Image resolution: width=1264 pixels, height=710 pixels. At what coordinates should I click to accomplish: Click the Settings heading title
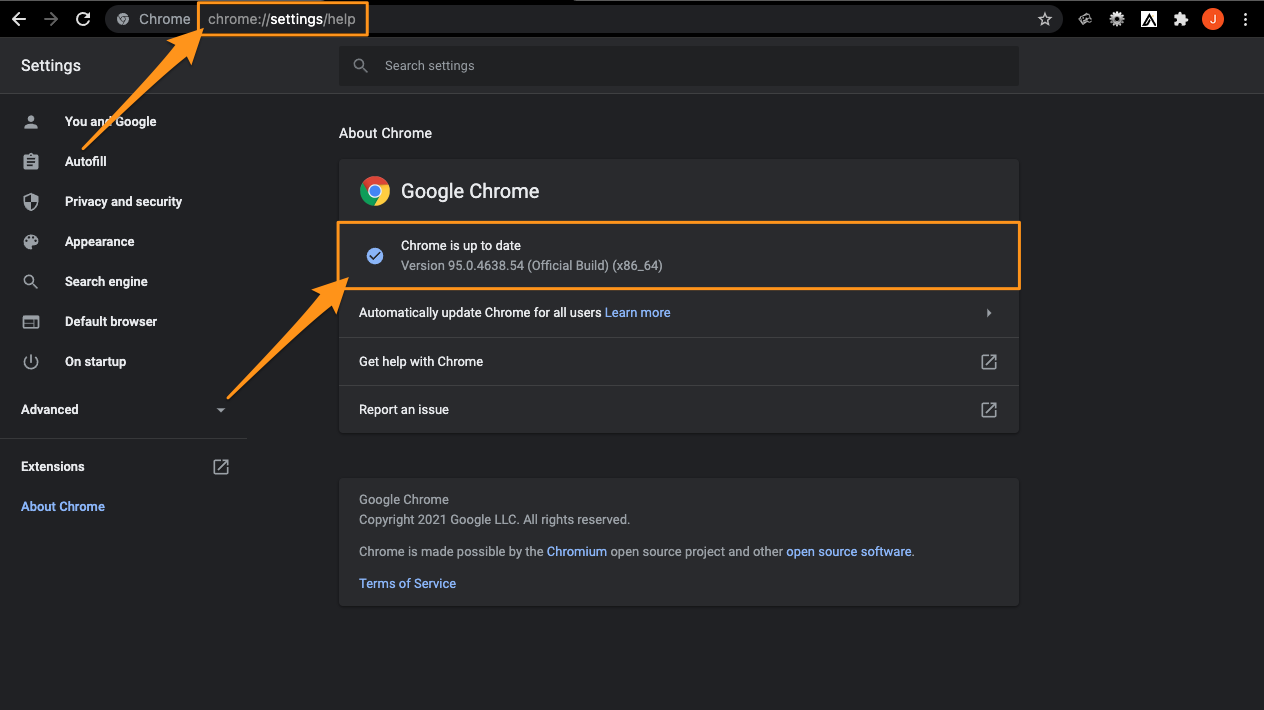(51, 65)
